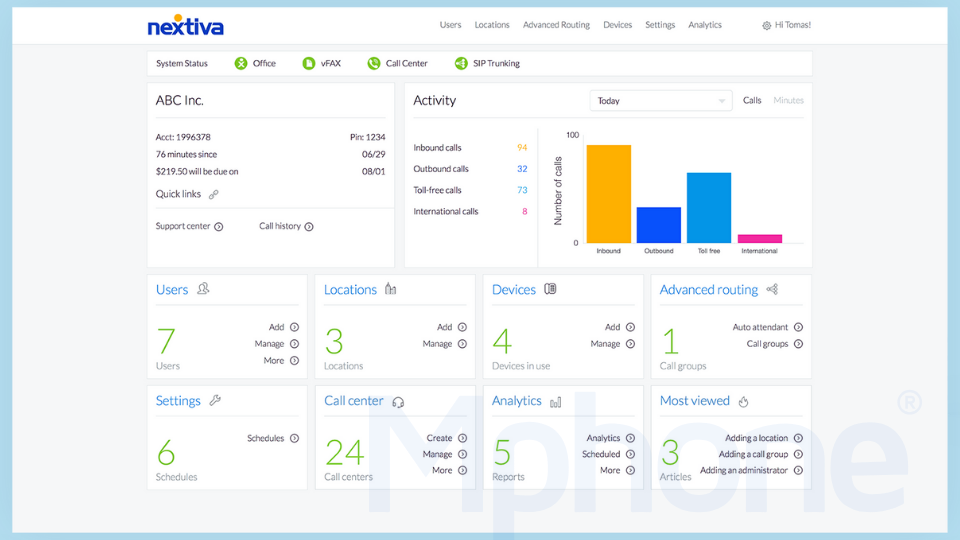Click the Manage arrow in Users card
Image resolution: width=960 pixels, height=540 pixels.
point(294,344)
